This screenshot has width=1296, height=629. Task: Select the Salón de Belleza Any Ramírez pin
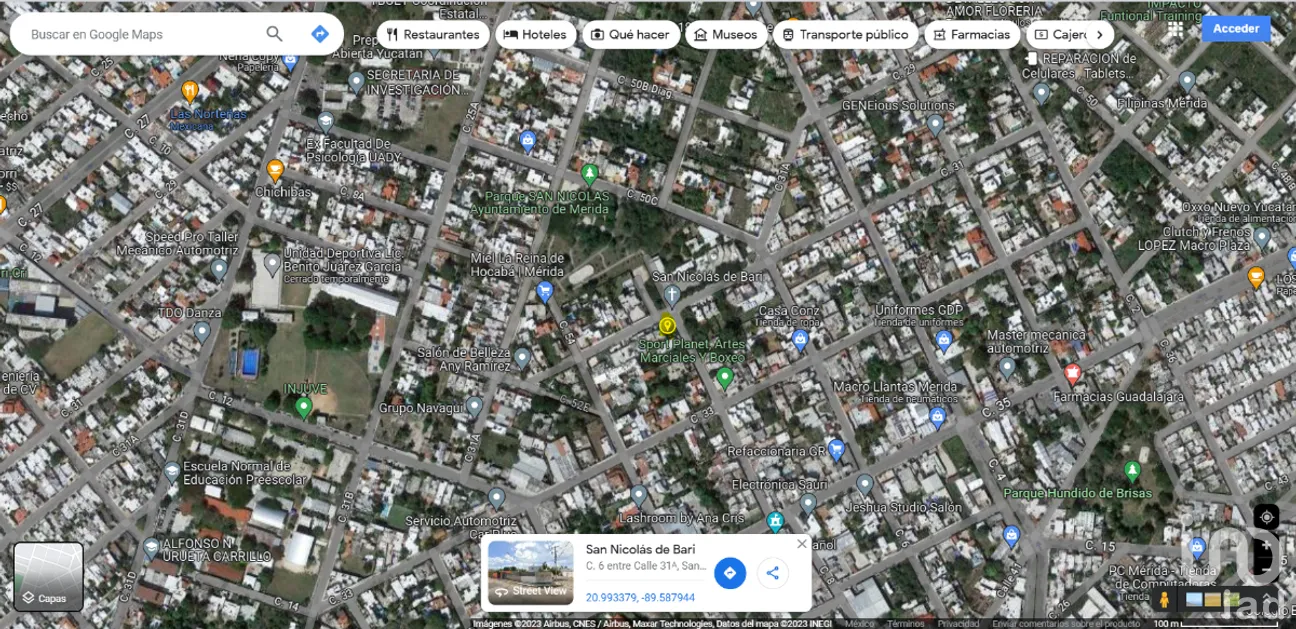pyautogui.click(x=522, y=358)
